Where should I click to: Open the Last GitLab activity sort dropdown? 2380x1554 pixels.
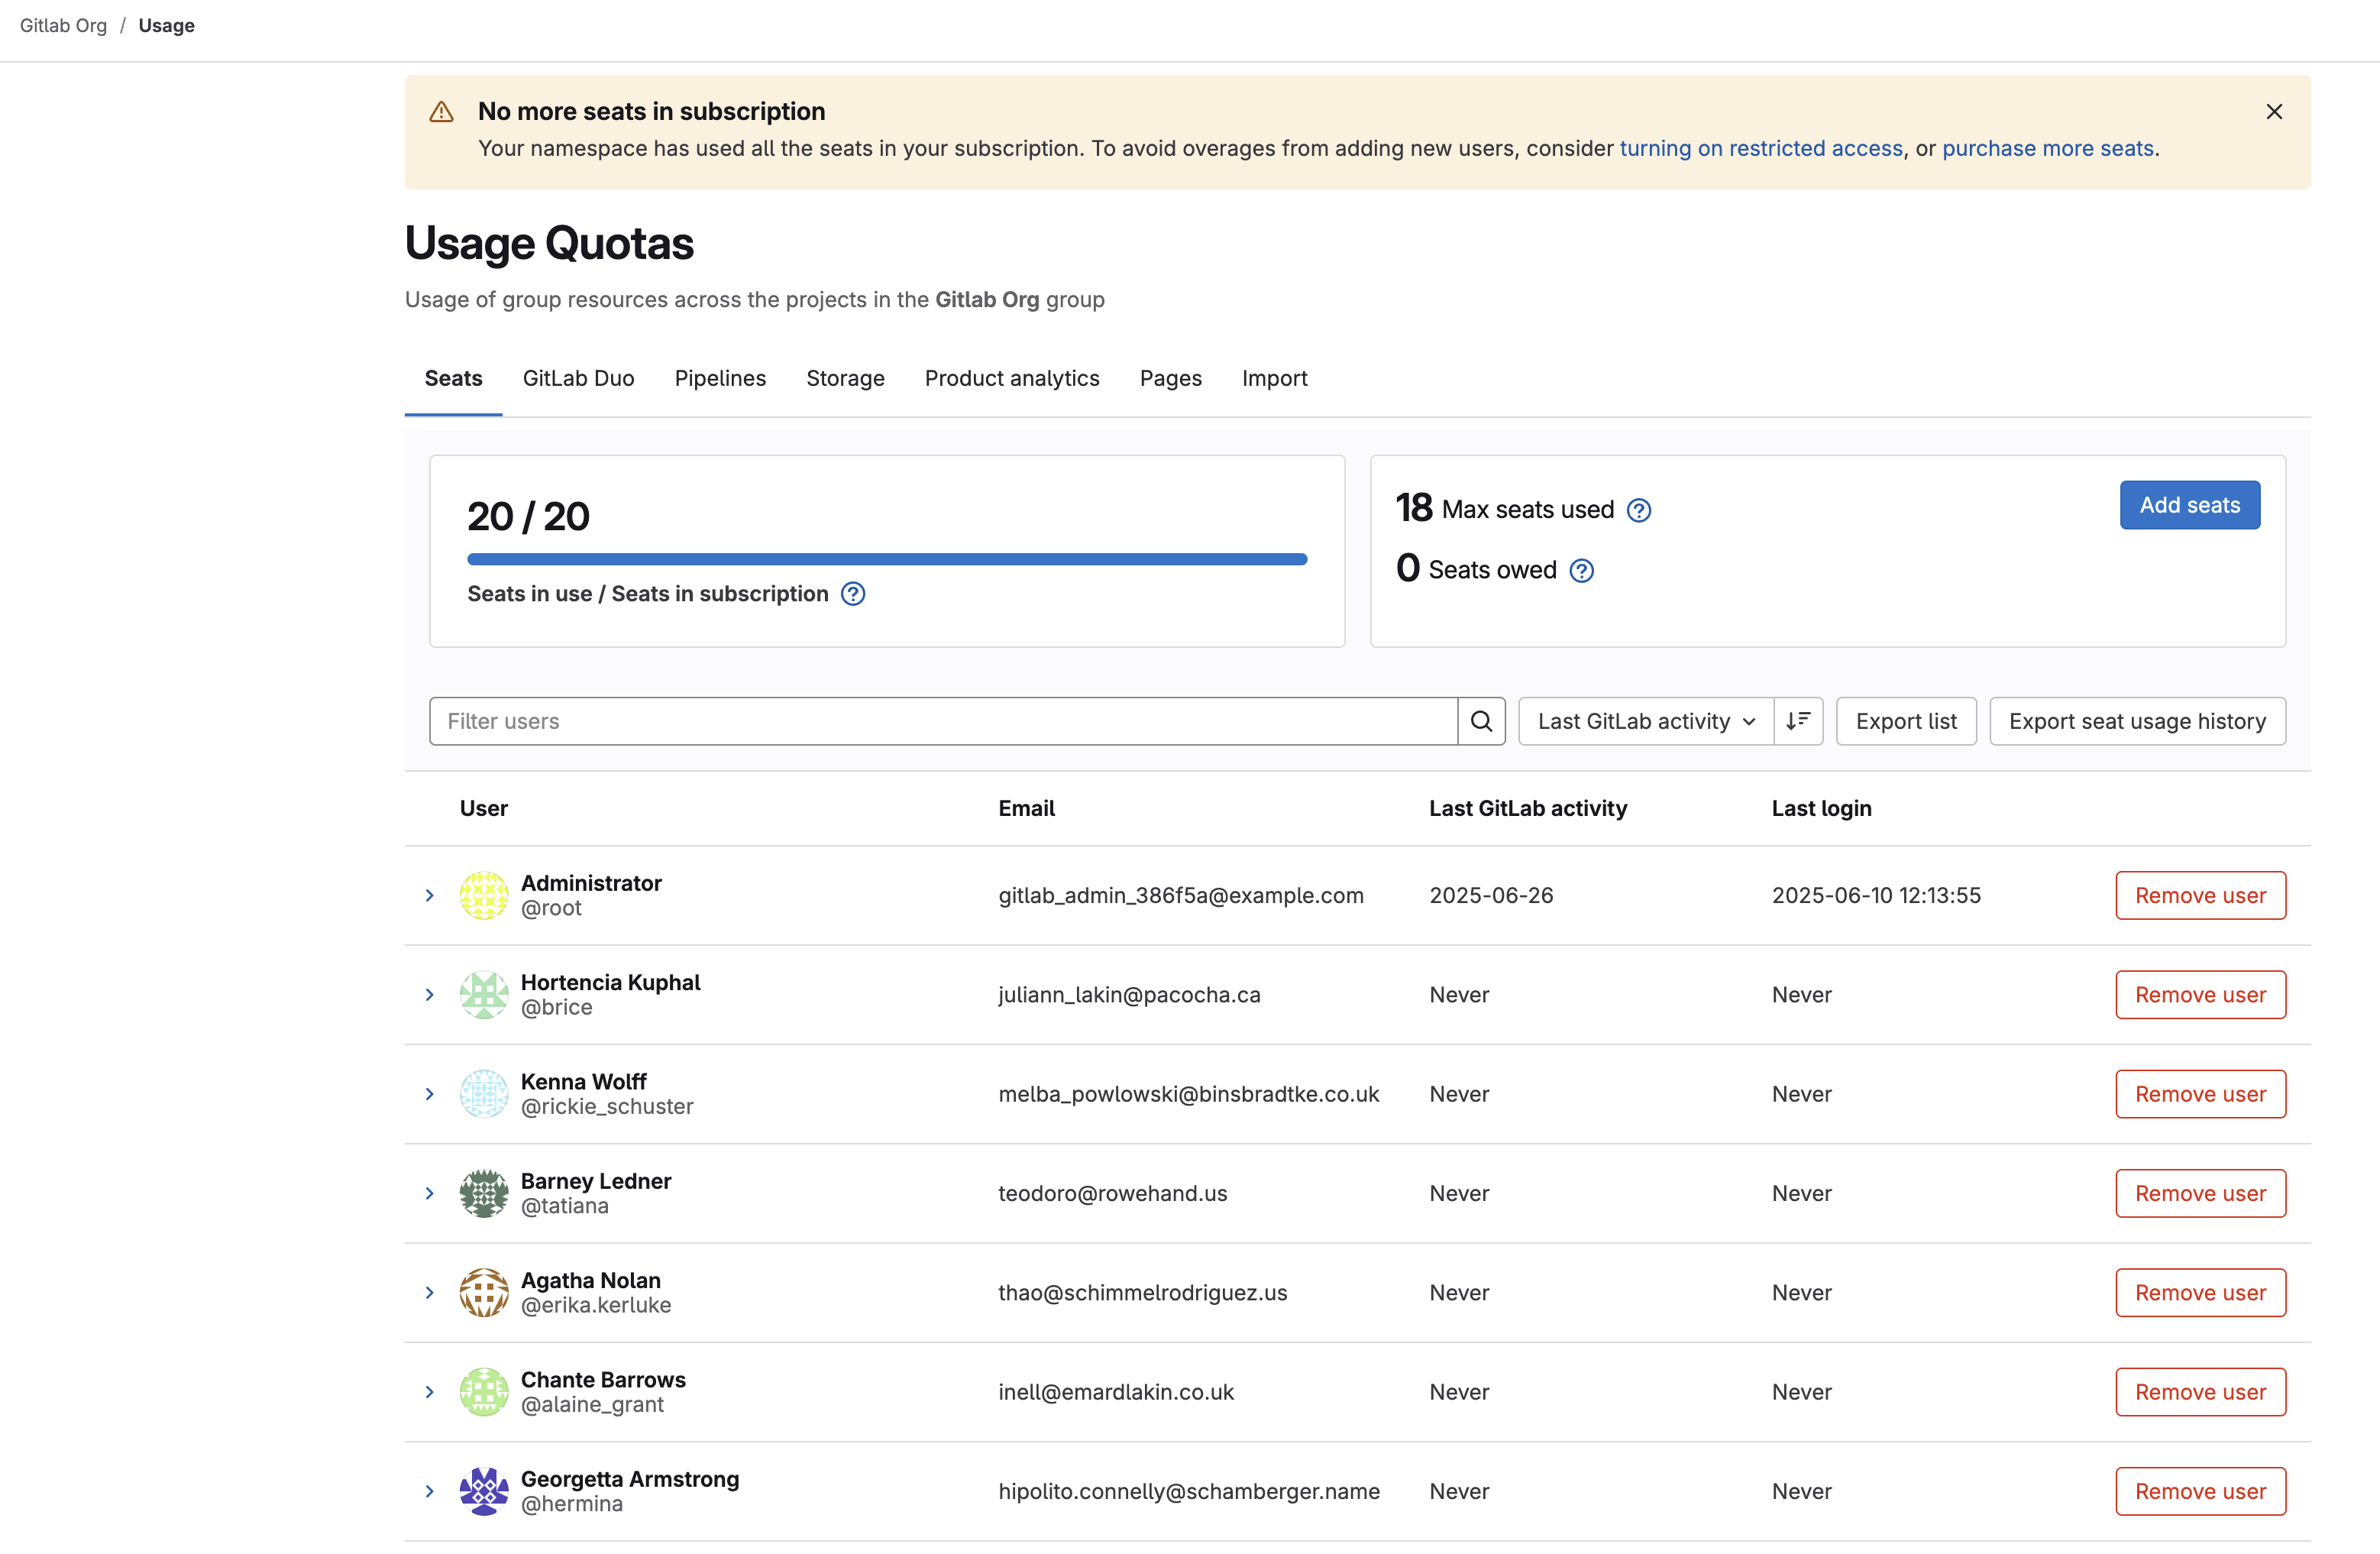pyautogui.click(x=1645, y=721)
